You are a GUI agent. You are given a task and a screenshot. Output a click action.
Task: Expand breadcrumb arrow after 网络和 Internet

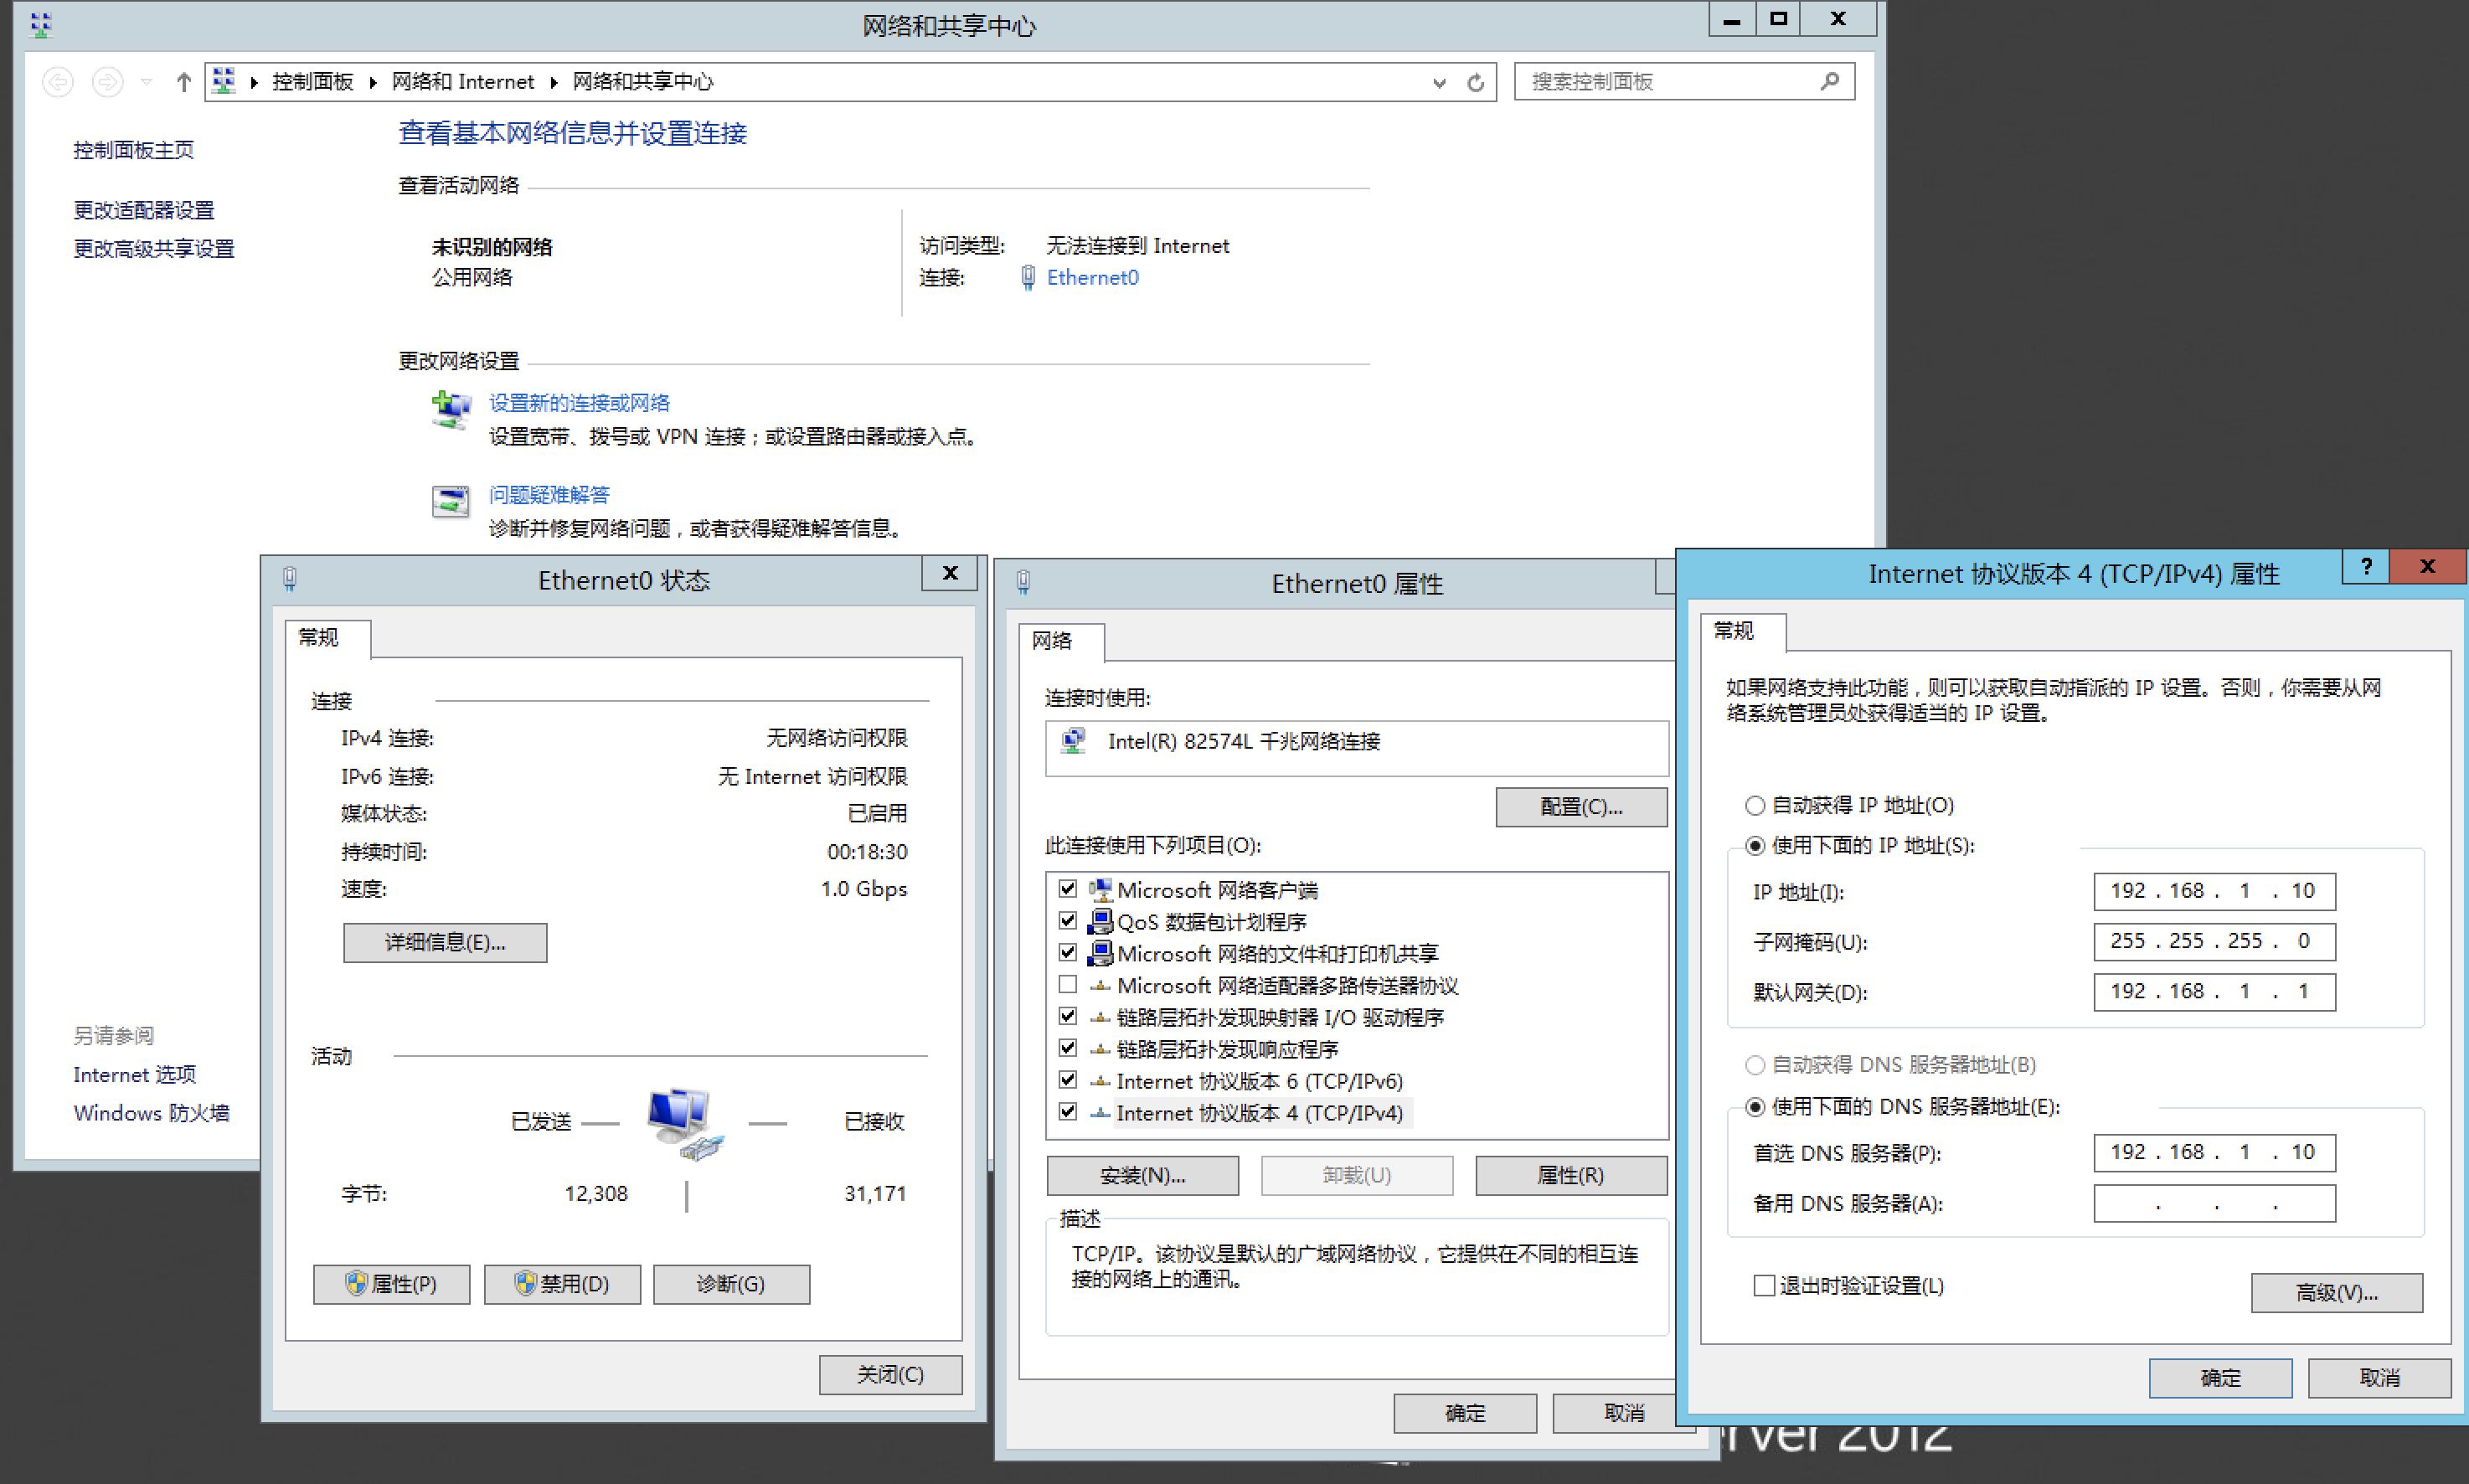point(553,82)
